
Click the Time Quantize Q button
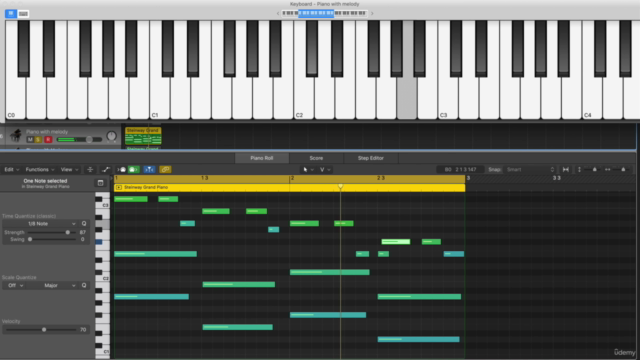pyautogui.click(x=84, y=224)
